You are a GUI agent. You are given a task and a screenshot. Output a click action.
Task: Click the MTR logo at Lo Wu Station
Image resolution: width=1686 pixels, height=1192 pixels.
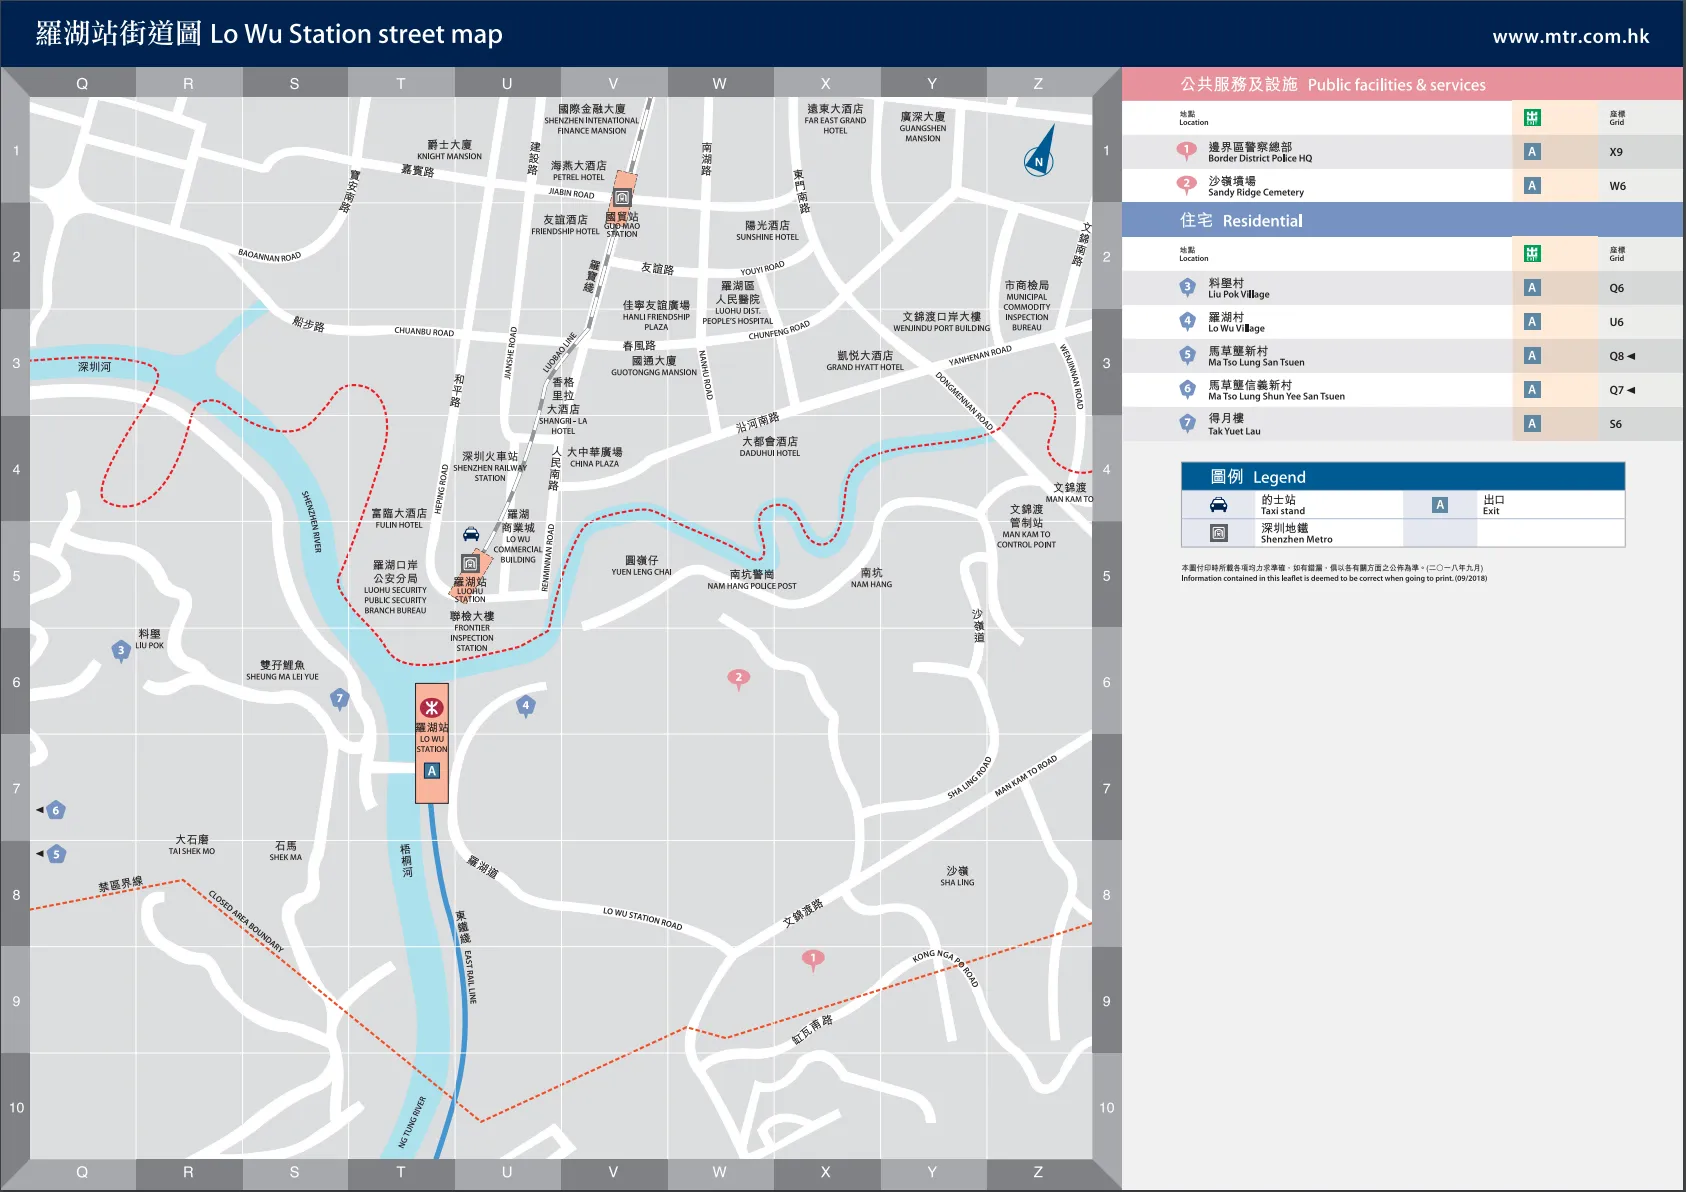(x=432, y=707)
